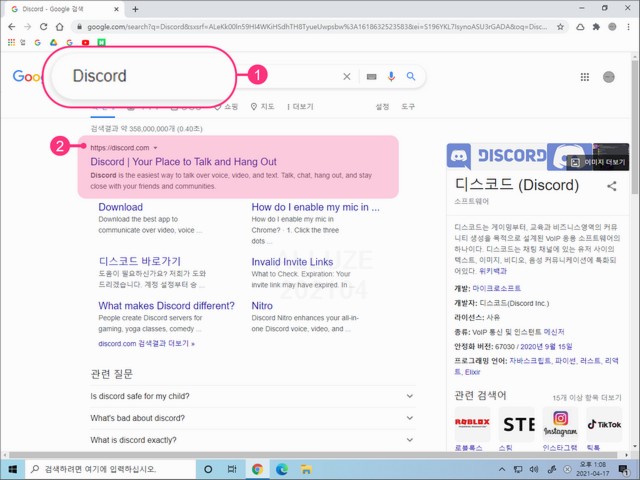
Task: Open the YouTube bookmark icon
Action: point(85,42)
